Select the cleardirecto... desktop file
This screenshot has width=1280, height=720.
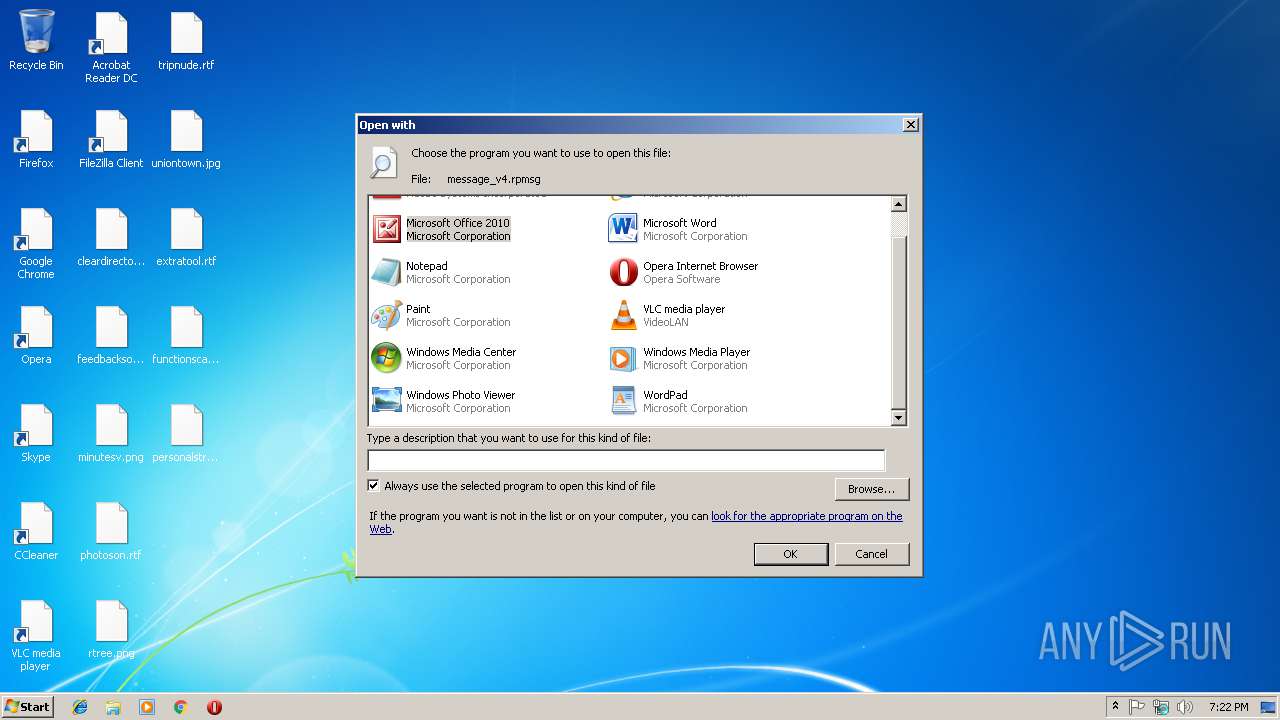click(x=111, y=237)
